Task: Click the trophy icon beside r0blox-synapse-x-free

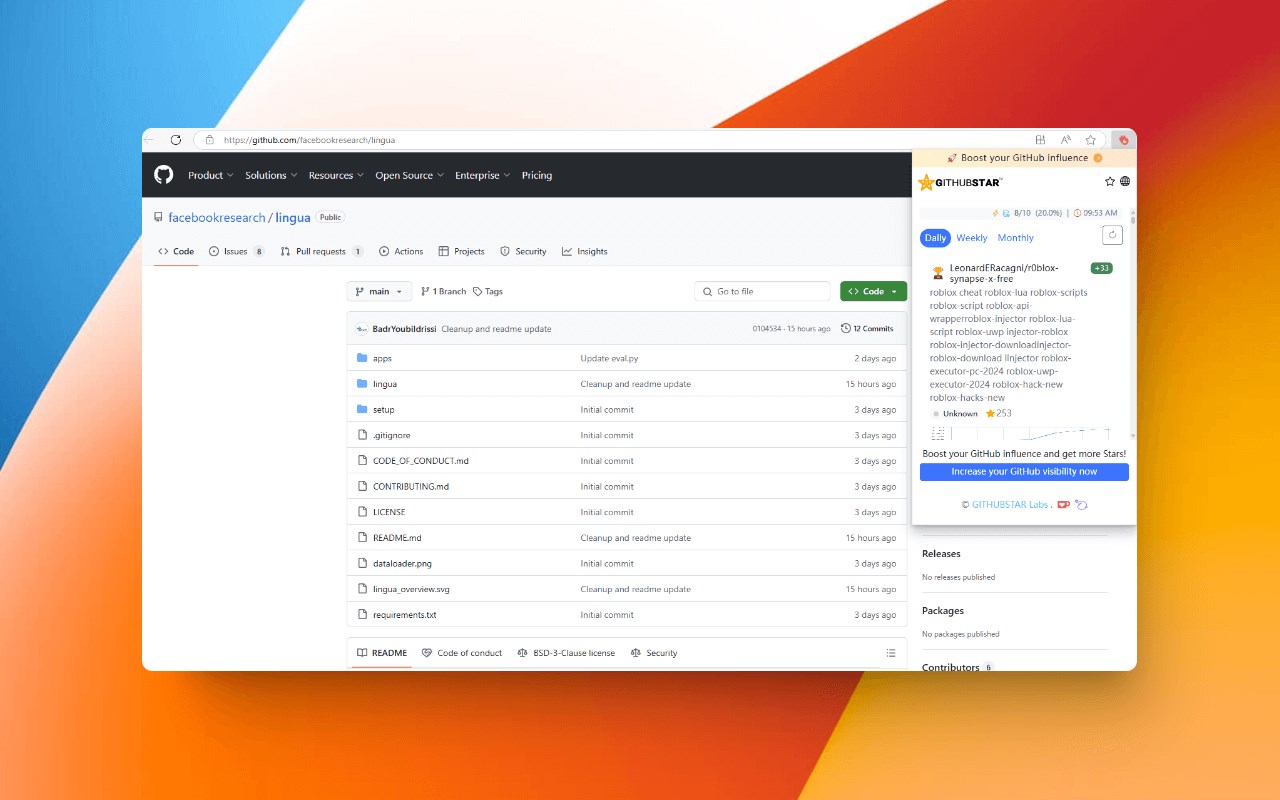Action: tap(938, 272)
